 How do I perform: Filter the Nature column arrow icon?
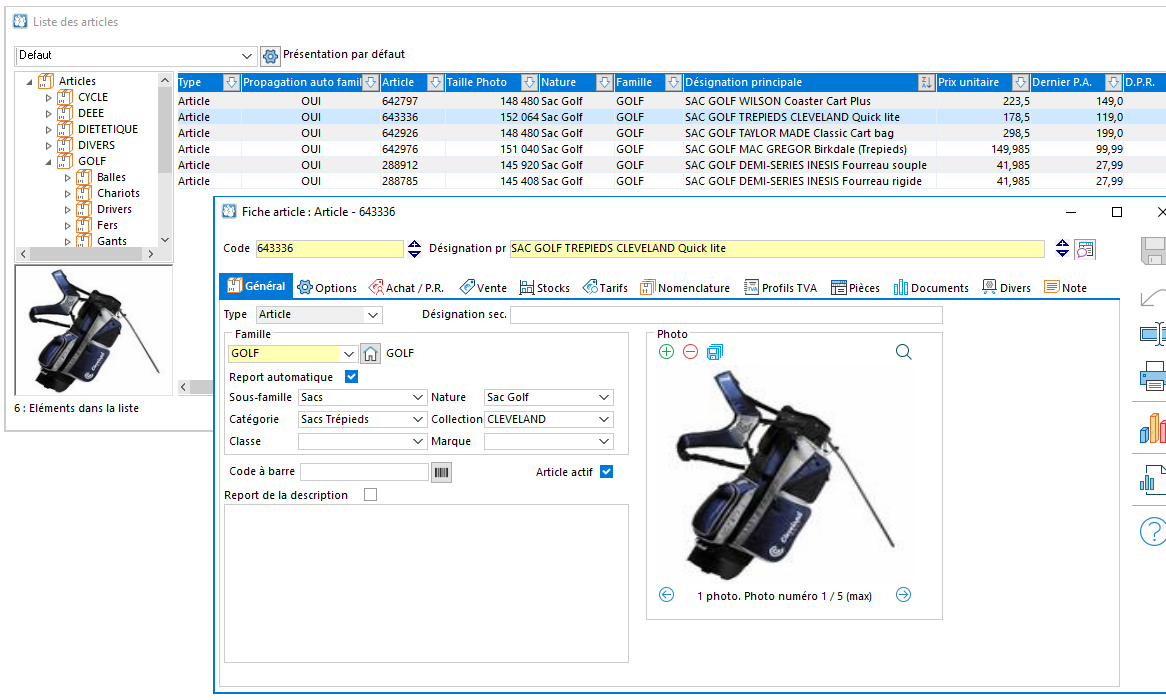point(604,83)
